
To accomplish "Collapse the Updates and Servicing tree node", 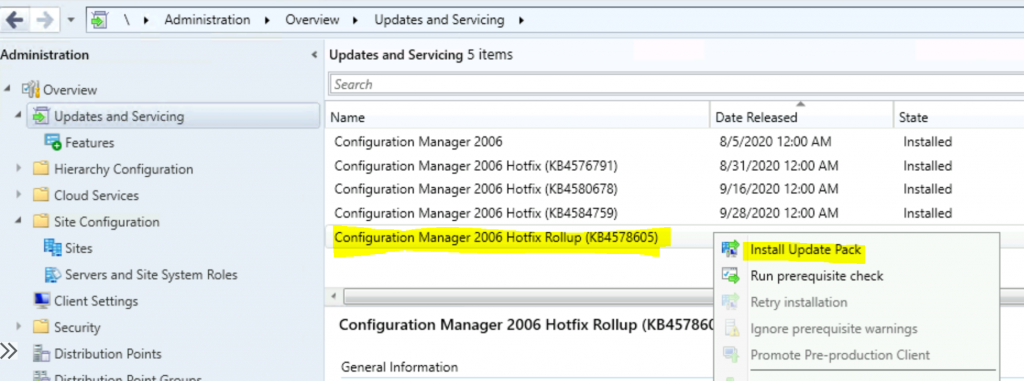I will tap(18, 116).
